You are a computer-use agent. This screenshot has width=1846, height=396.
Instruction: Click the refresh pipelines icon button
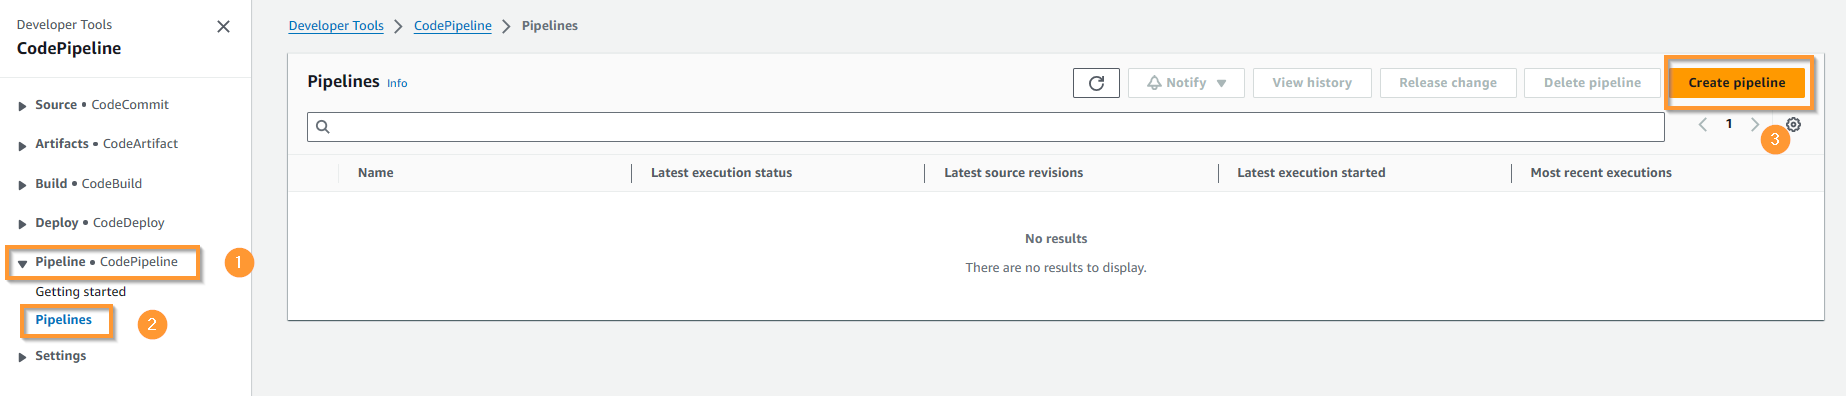pos(1096,83)
